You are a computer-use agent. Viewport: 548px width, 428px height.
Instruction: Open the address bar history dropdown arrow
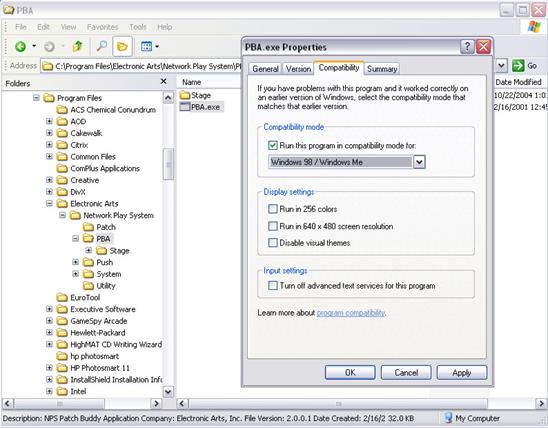point(501,66)
